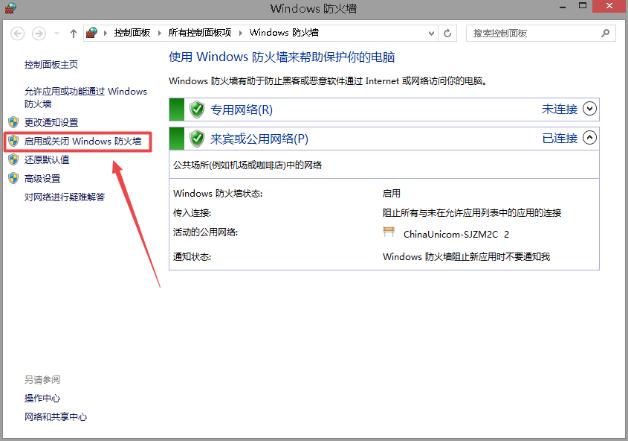The height and width of the screenshot is (441, 628).
Task: Open 网络和共享中心 link
Action: (x=55, y=417)
